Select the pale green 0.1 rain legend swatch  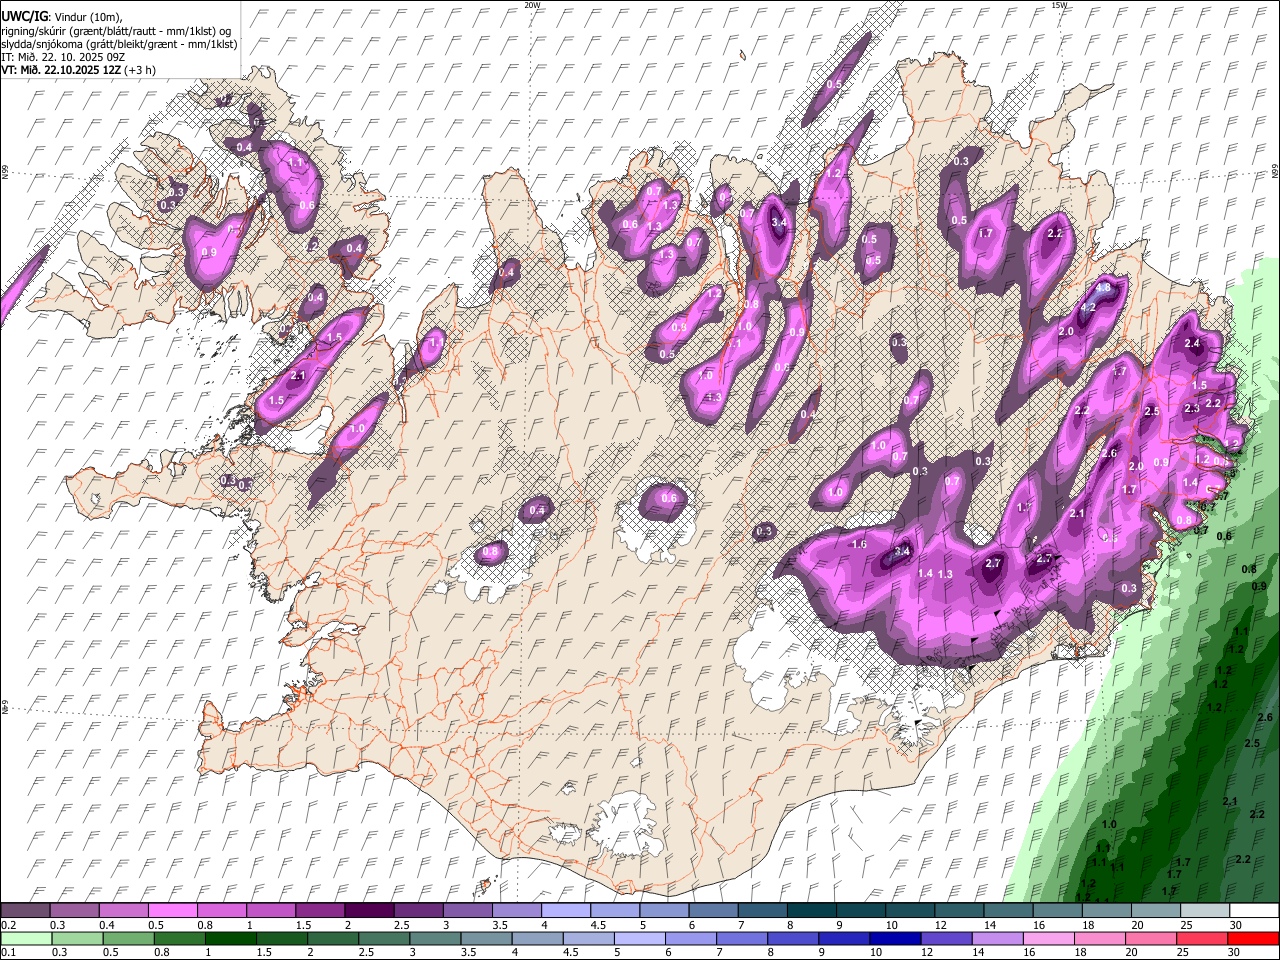click(25, 938)
